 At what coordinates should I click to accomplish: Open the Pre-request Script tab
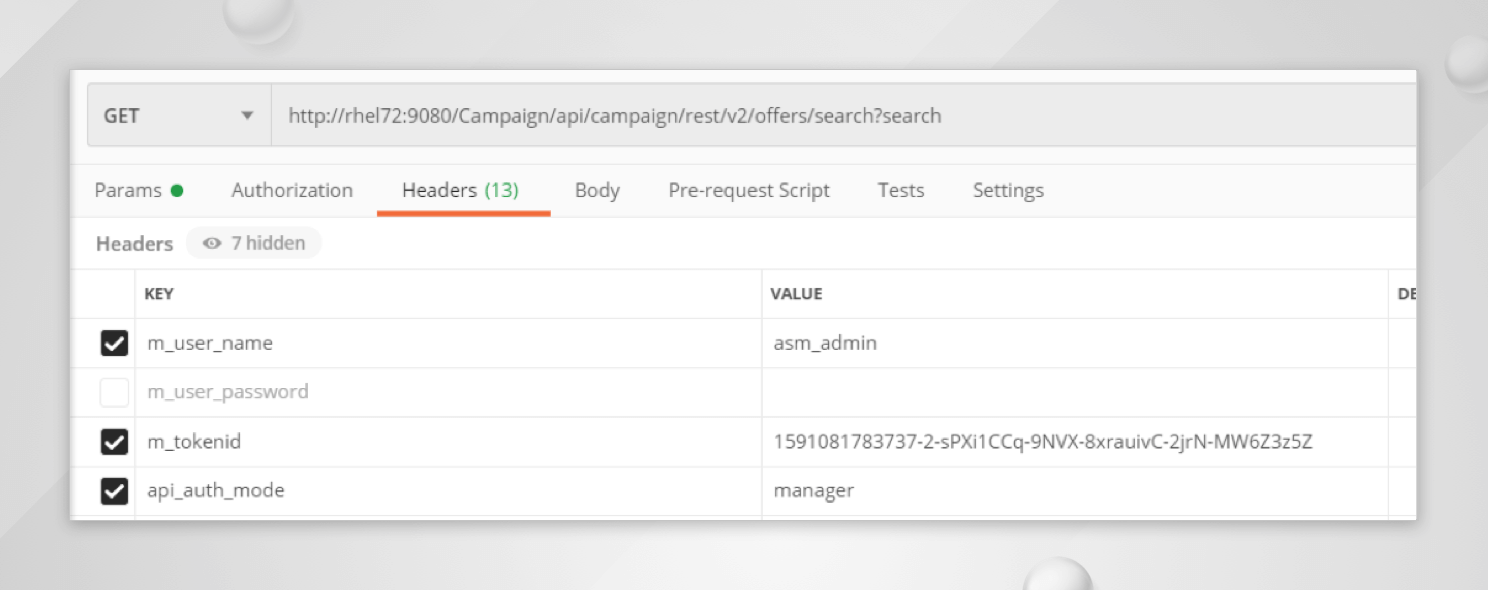click(749, 190)
